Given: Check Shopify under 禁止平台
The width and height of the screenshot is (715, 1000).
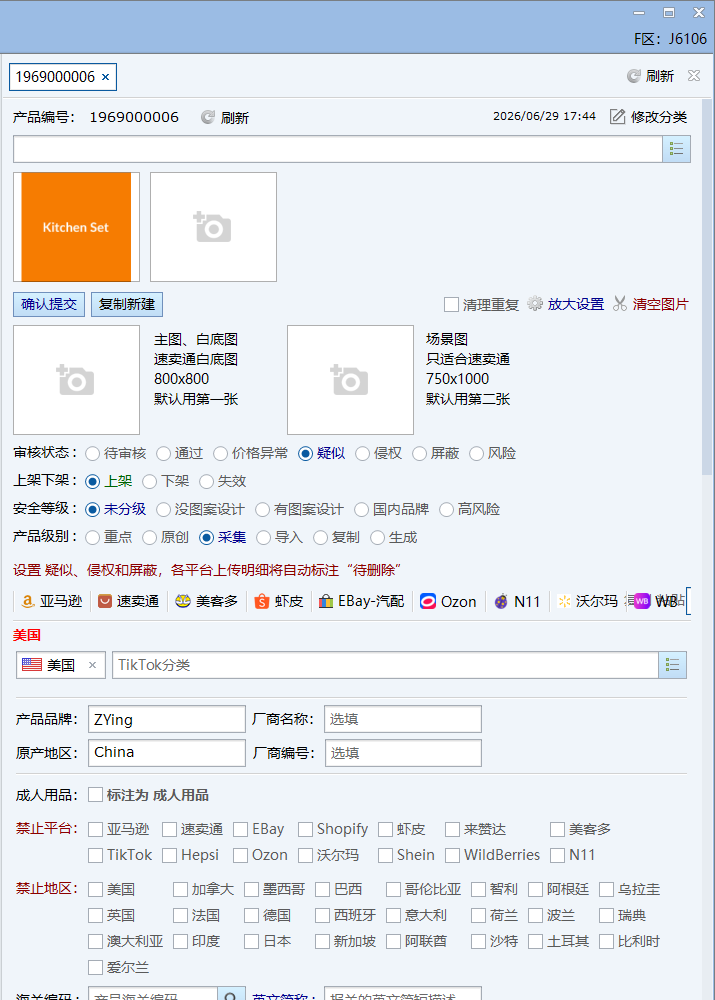Looking at the screenshot, I should point(306,829).
